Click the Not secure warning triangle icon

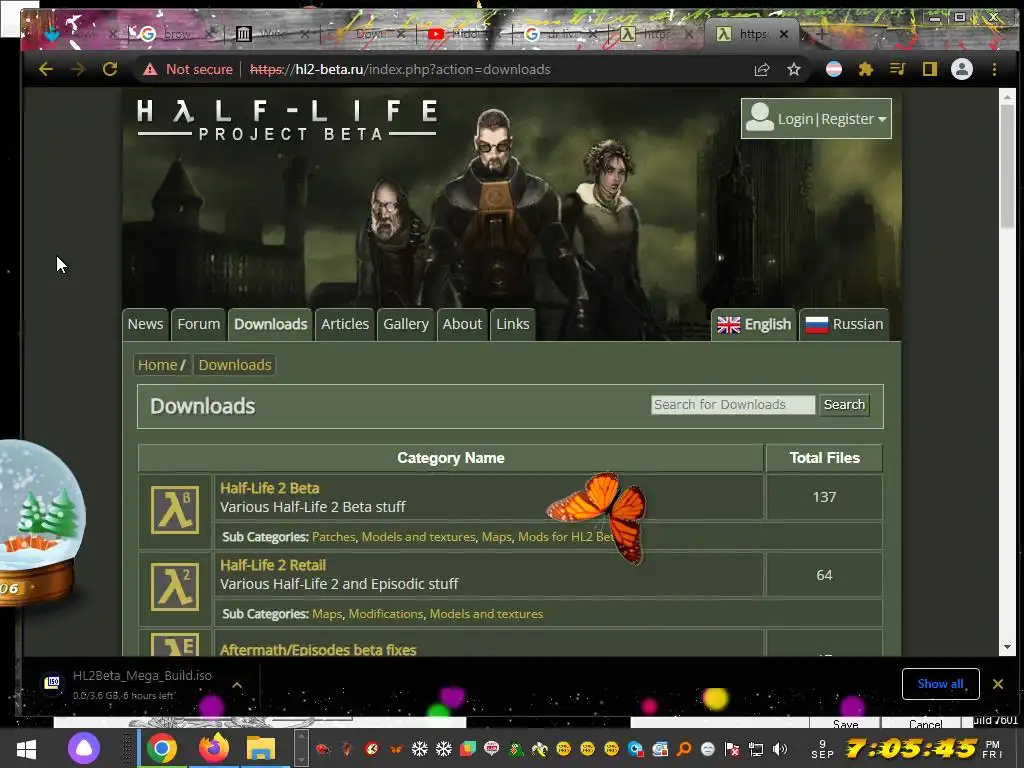(150, 69)
